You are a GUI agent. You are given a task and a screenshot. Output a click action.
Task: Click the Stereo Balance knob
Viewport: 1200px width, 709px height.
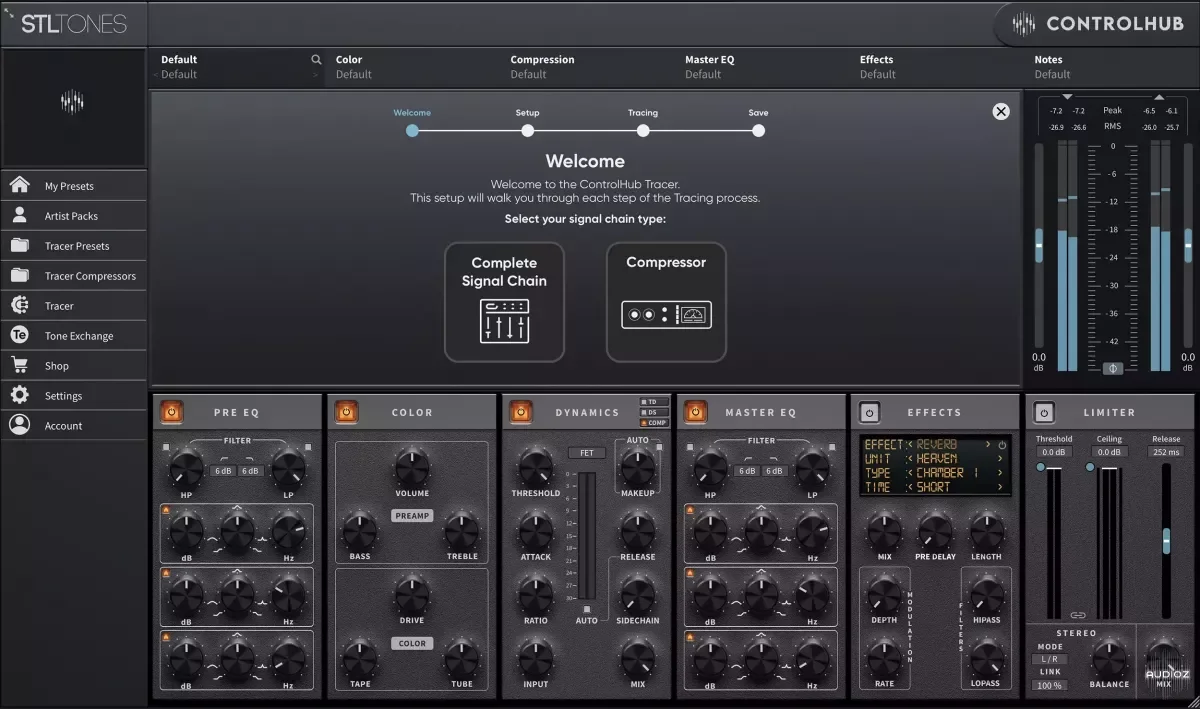1109,658
